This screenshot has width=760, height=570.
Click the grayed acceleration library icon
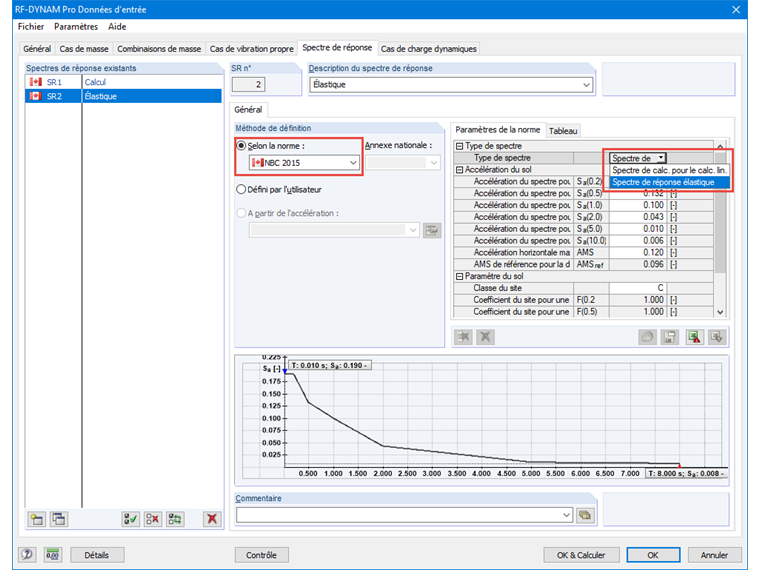(x=431, y=230)
